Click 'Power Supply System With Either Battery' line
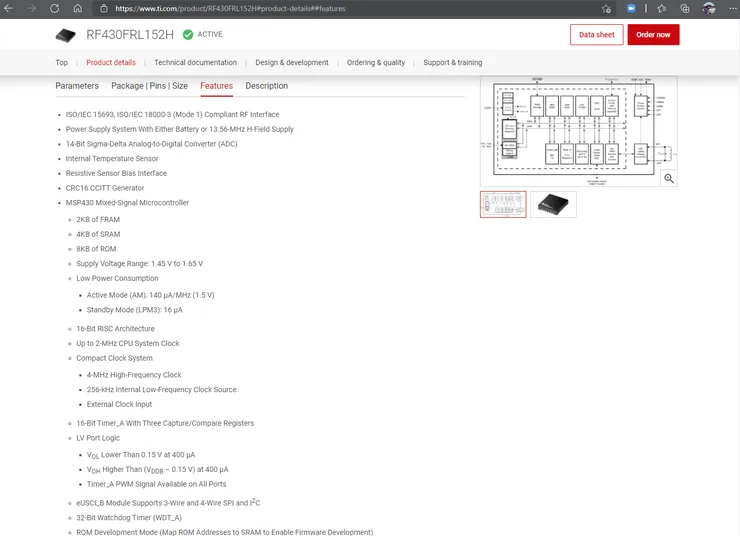The height and width of the screenshot is (536, 740). pyautogui.click(x=179, y=129)
